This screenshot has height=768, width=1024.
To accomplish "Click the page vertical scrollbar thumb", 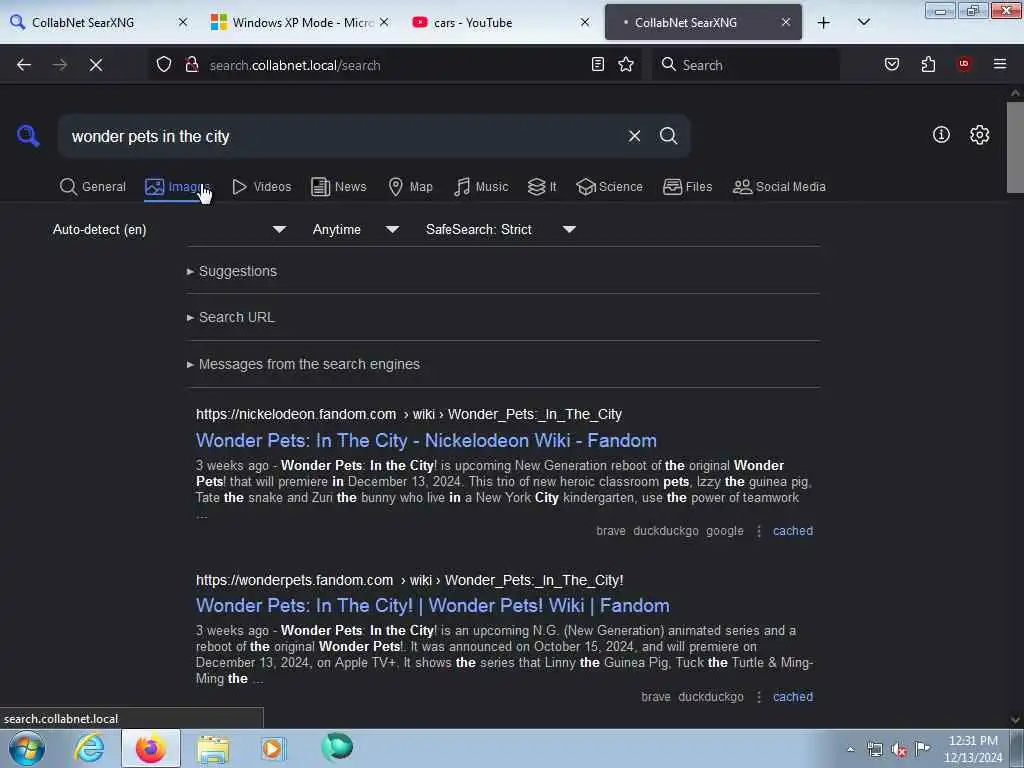I will [x=1015, y=147].
